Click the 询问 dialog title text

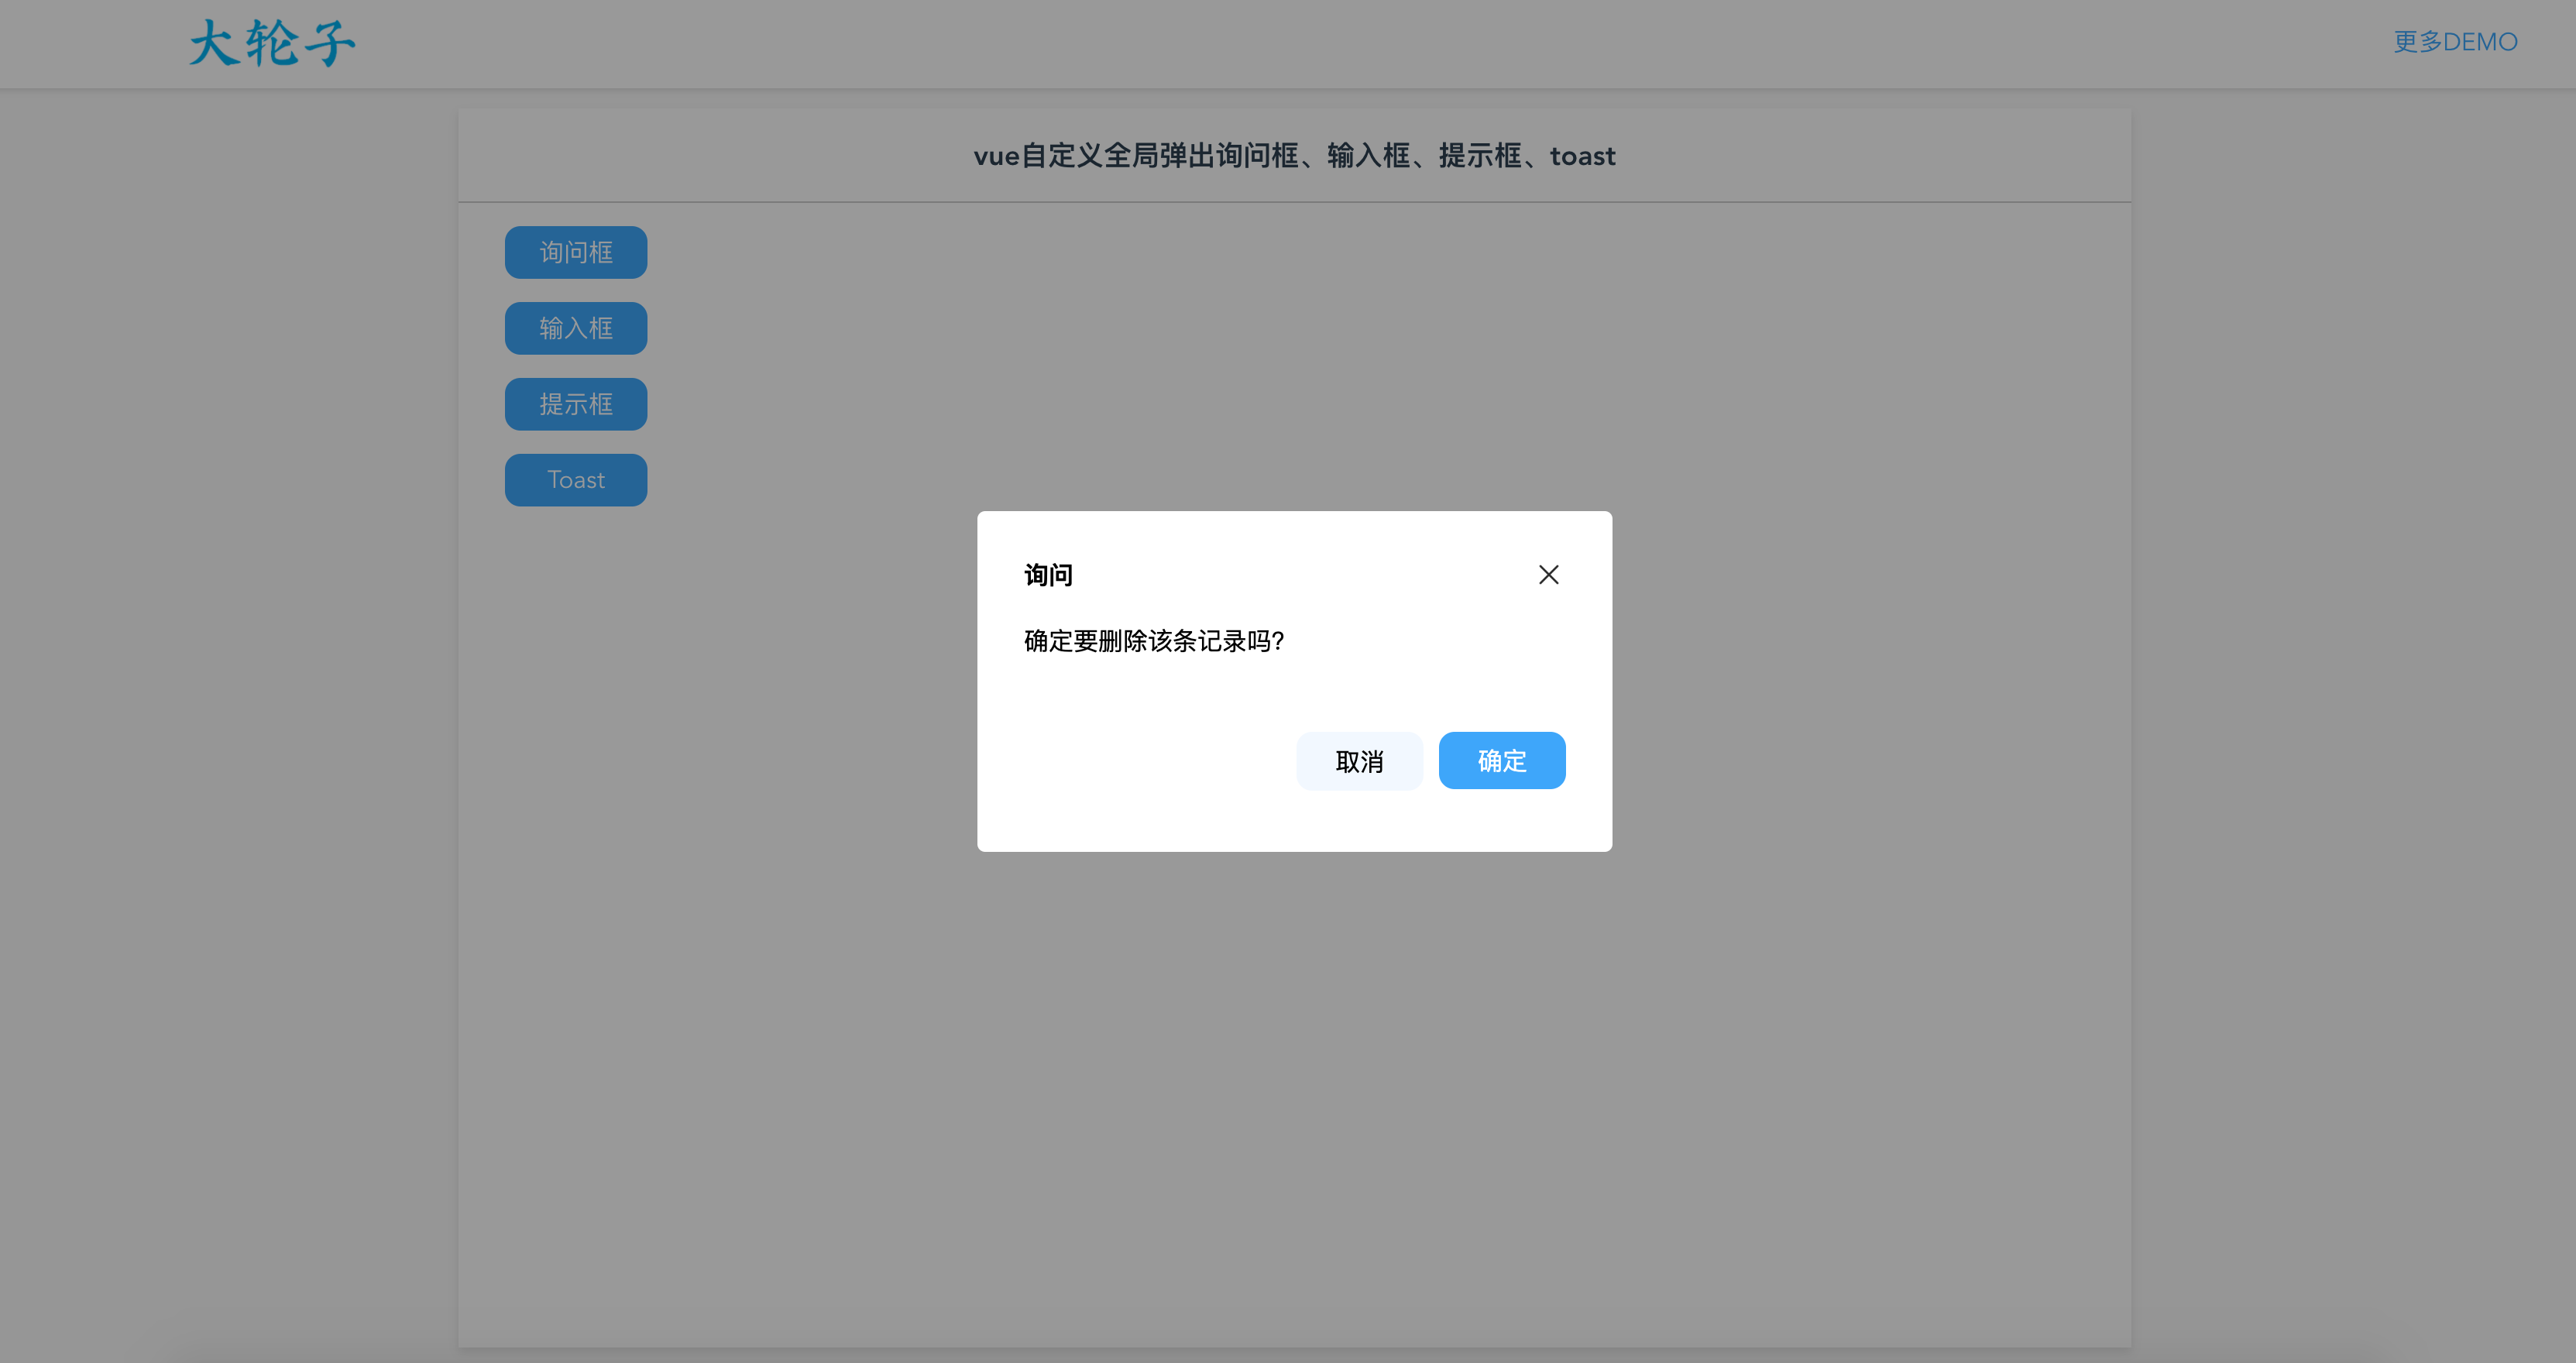click(x=1048, y=575)
